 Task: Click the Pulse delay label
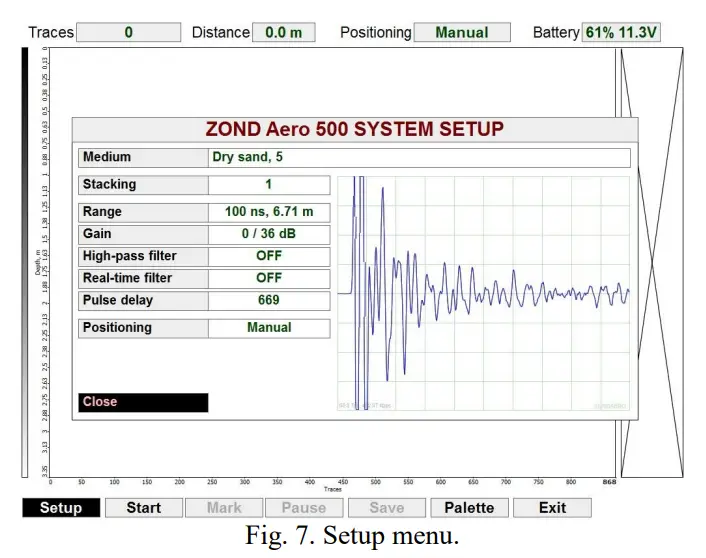click(x=143, y=301)
